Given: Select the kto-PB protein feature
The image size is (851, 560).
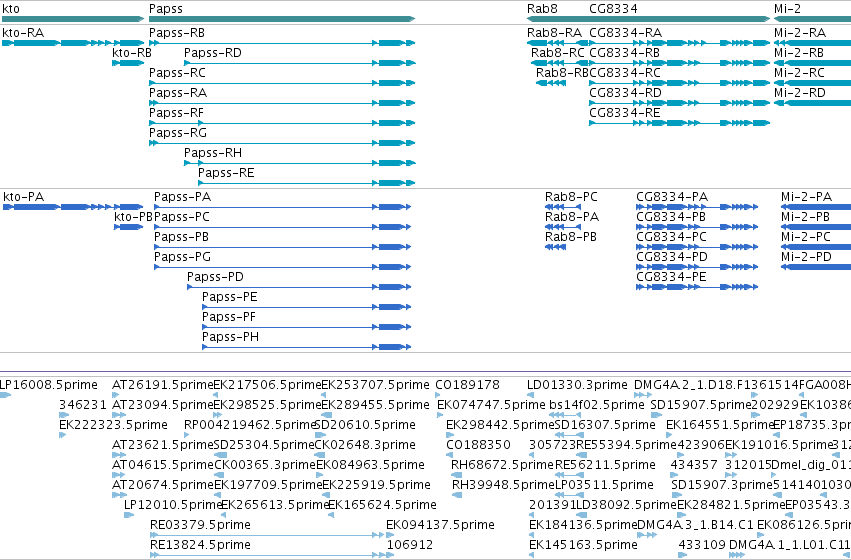Looking at the screenshot, I should pyautogui.click(x=129, y=227).
